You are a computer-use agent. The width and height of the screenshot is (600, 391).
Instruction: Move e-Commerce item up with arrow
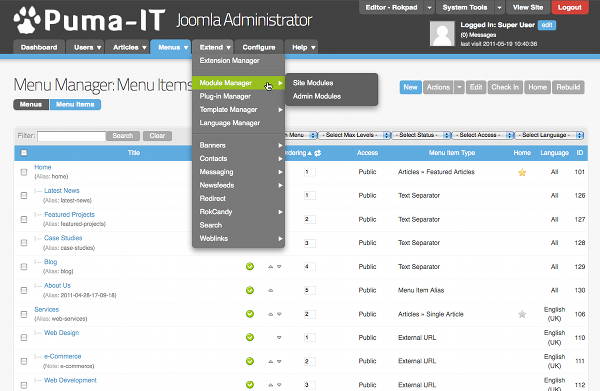(271, 362)
